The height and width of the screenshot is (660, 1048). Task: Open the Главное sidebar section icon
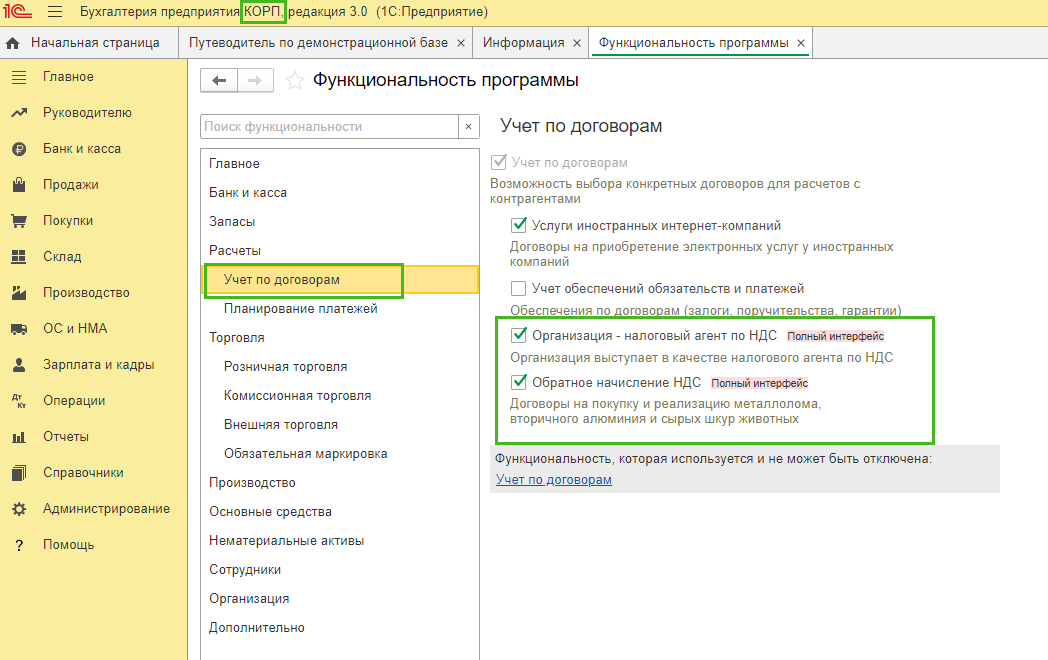point(19,77)
